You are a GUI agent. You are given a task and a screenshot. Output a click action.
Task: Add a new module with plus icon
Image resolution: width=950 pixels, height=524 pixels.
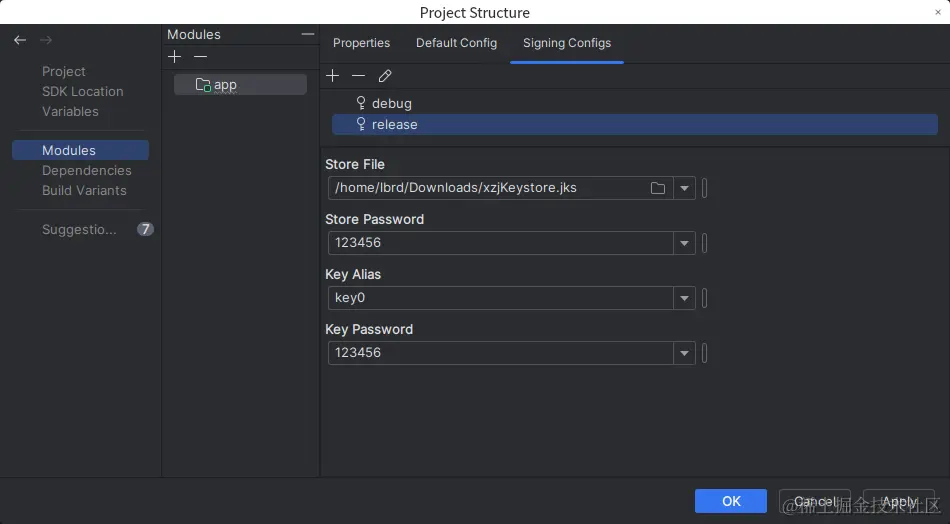click(175, 57)
